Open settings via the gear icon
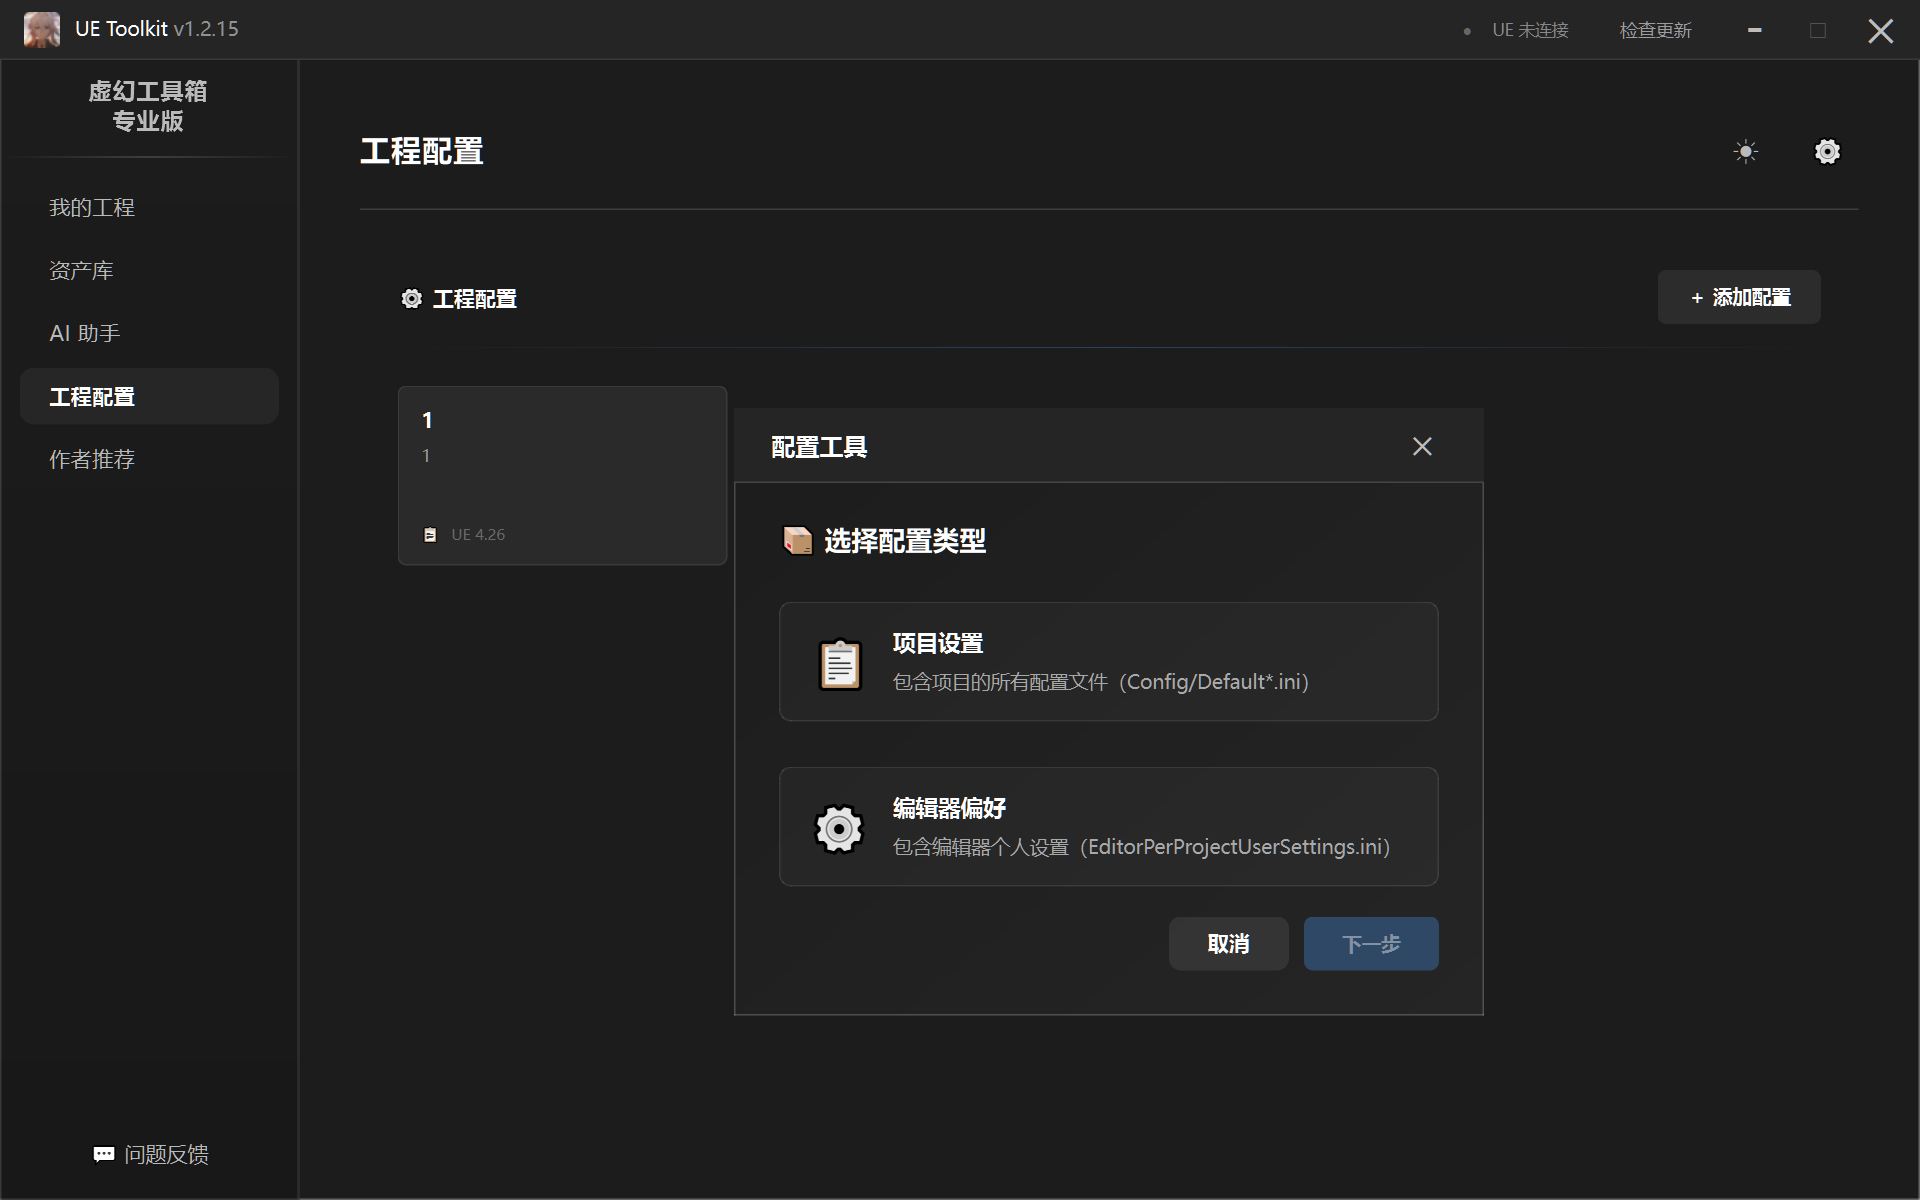 click(x=1827, y=152)
